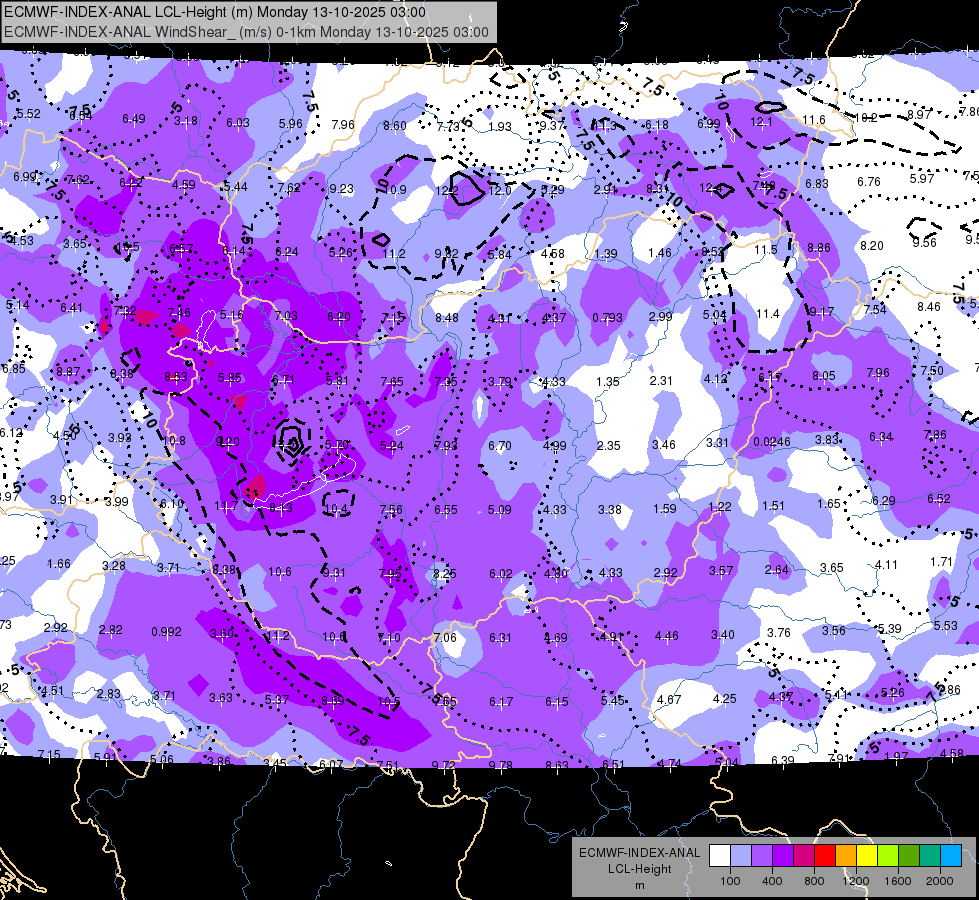Click the wind shear value 11.4

(767, 314)
